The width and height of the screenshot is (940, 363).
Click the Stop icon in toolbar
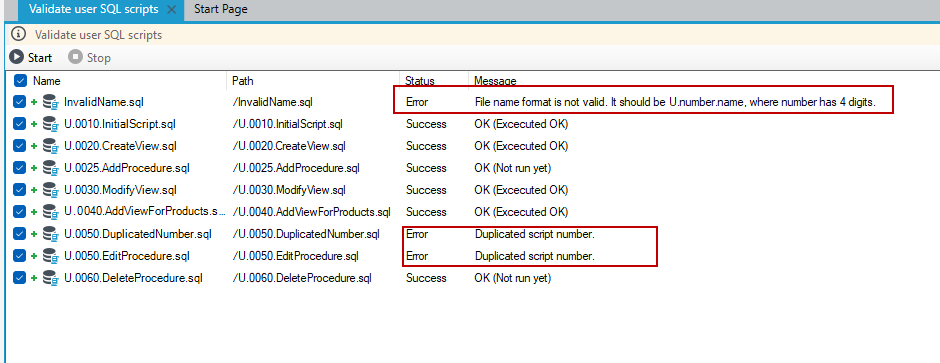(75, 58)
